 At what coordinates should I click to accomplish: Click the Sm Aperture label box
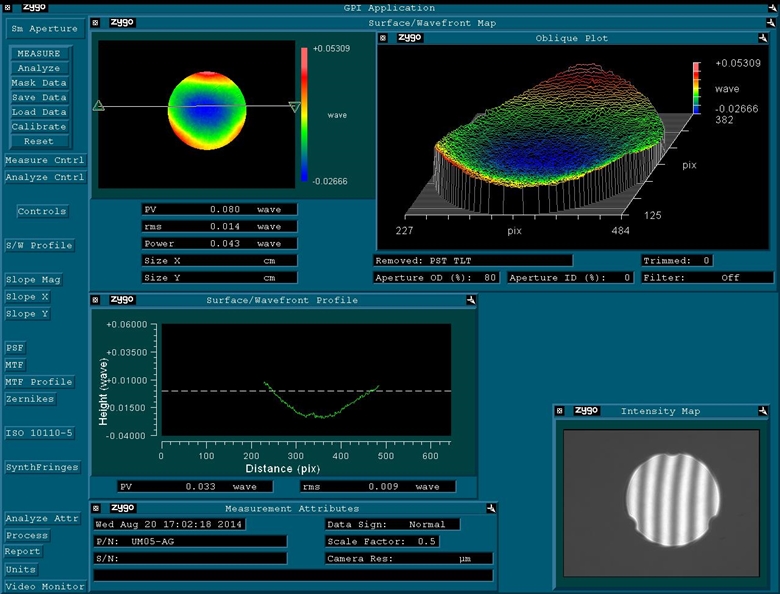click(x=45, y=29)
